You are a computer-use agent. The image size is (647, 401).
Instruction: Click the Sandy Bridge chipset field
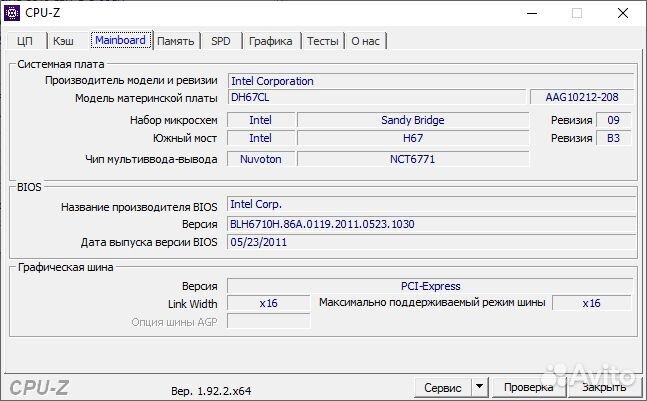point(412,120)
